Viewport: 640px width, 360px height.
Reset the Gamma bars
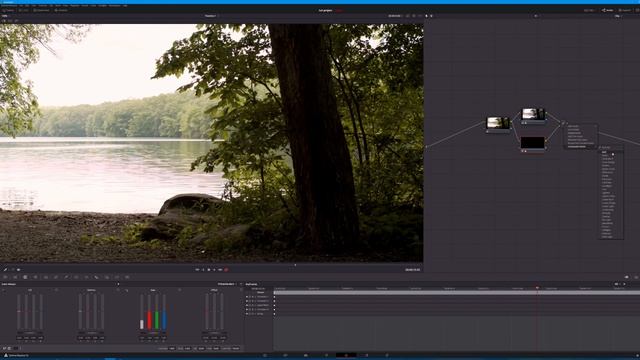(118, 290)
